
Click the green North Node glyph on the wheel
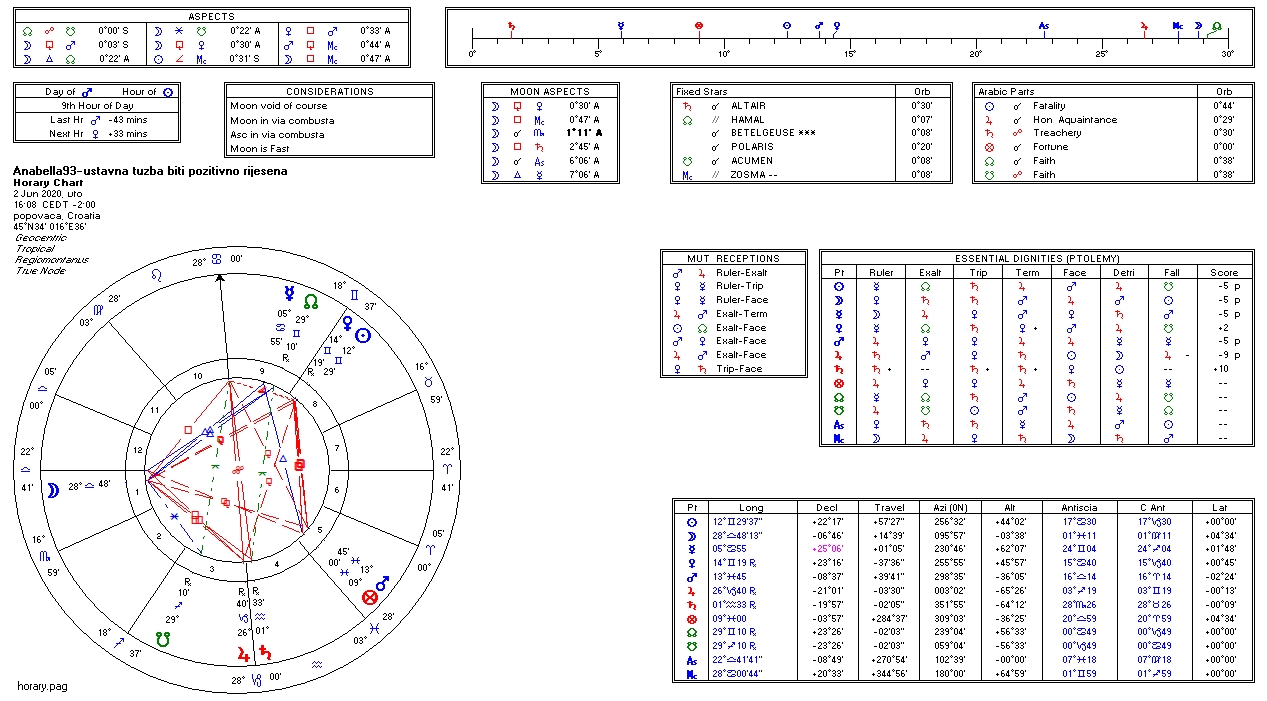(x=311, y=300)
